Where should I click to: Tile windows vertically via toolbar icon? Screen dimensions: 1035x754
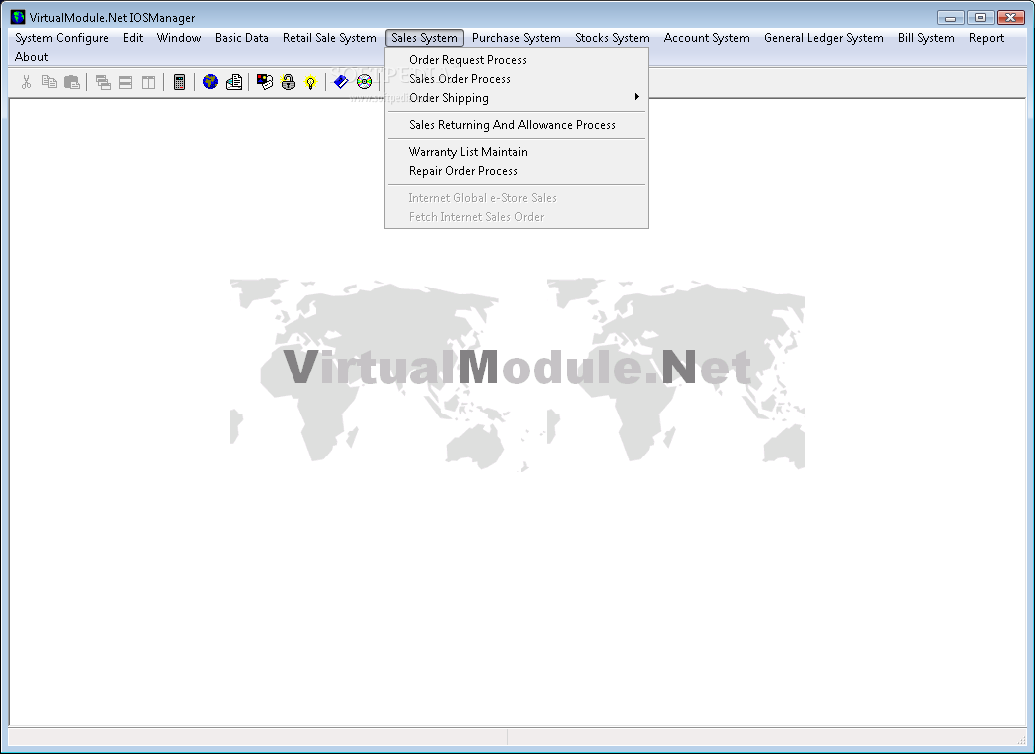point(149,82)
